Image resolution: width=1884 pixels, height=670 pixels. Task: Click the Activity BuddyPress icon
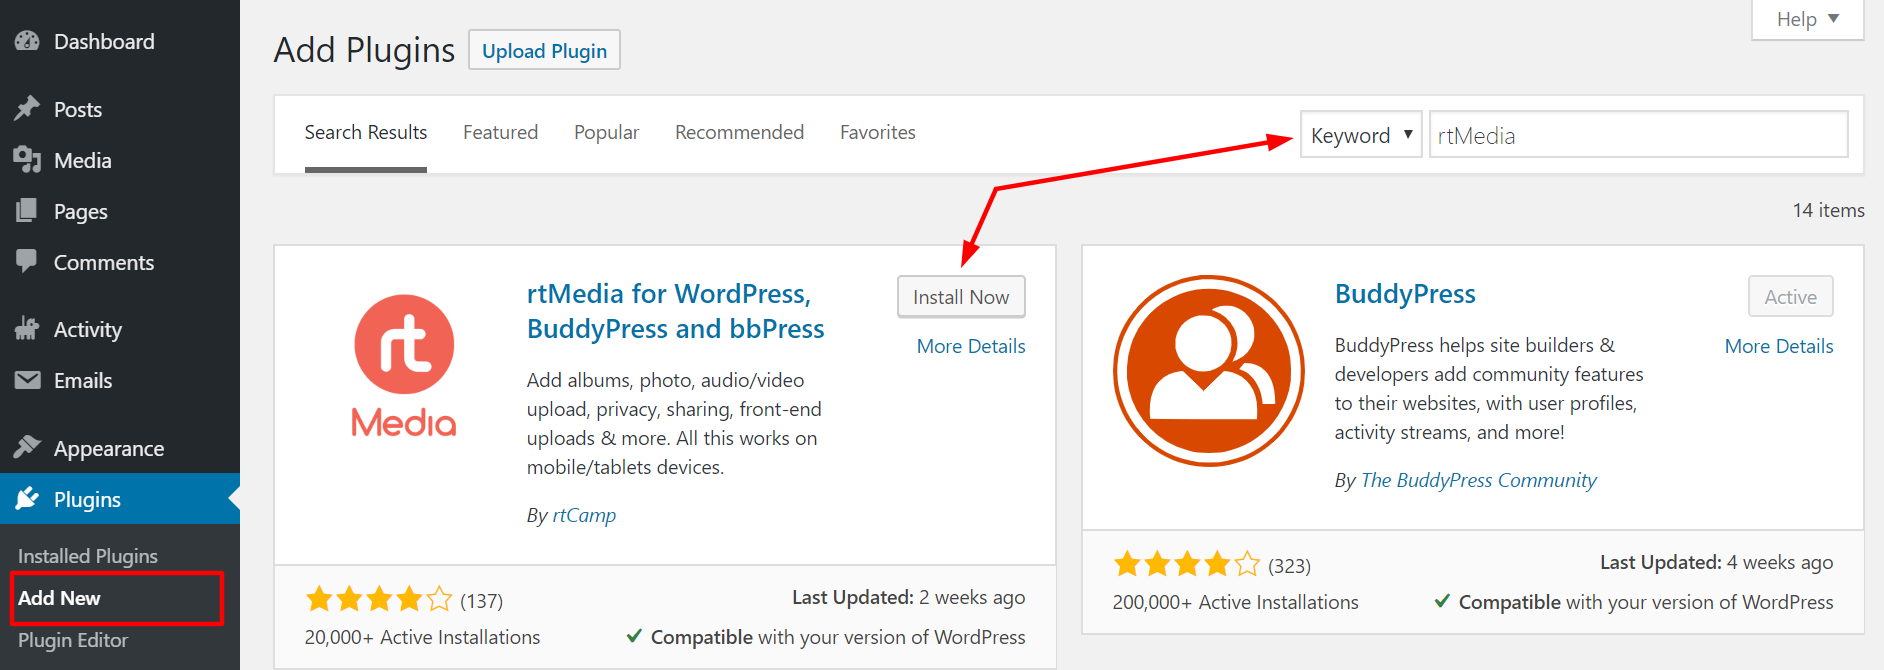[27, 328]
